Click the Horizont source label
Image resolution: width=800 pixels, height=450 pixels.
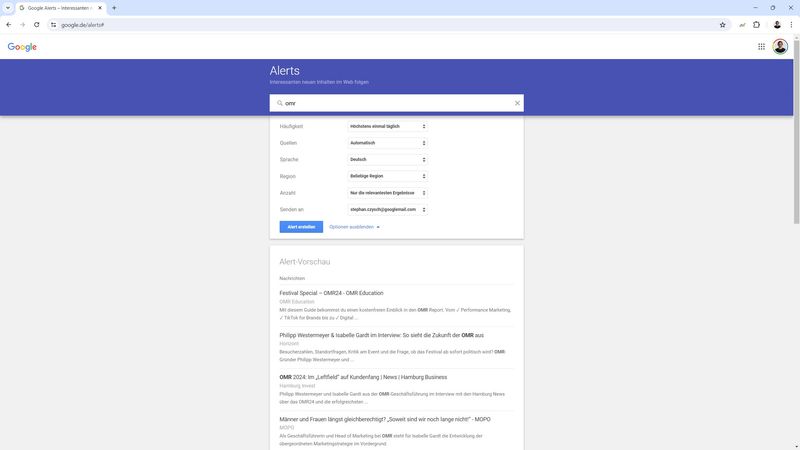[x=289, y=343]
